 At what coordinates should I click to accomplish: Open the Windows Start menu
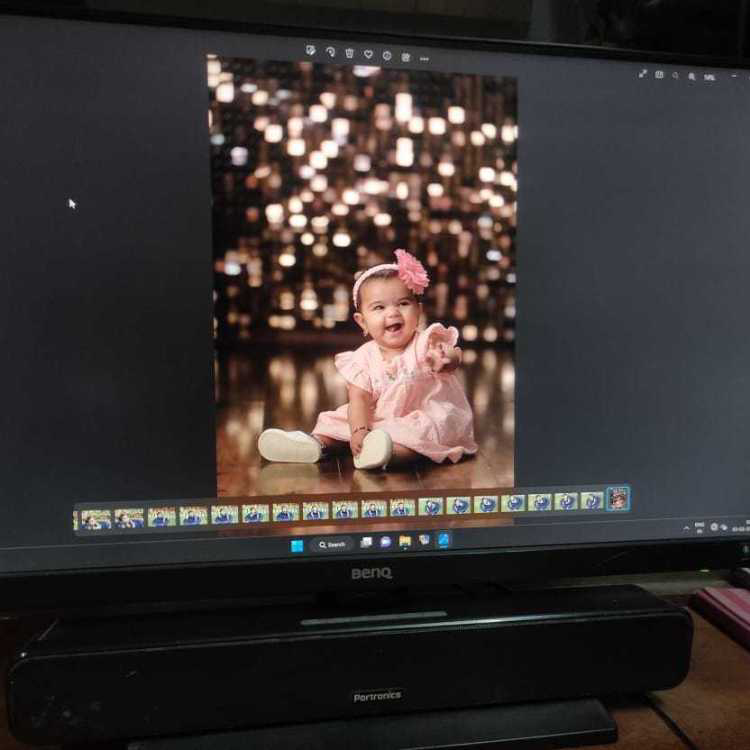click(297, 545)
